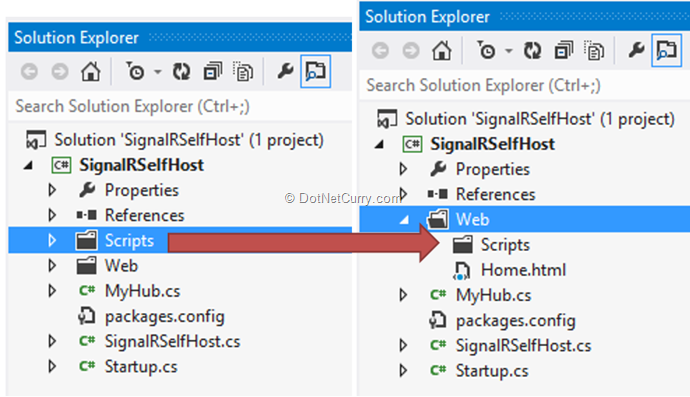The height and width of the screenshot is (397, 690).
Task: Open Pending Changes Filter dropdown in left panel
Action: [x=158, y=72]
